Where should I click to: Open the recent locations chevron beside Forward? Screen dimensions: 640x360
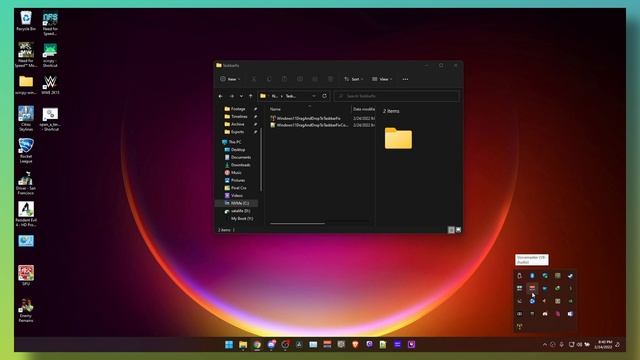(x=241, y=96)
